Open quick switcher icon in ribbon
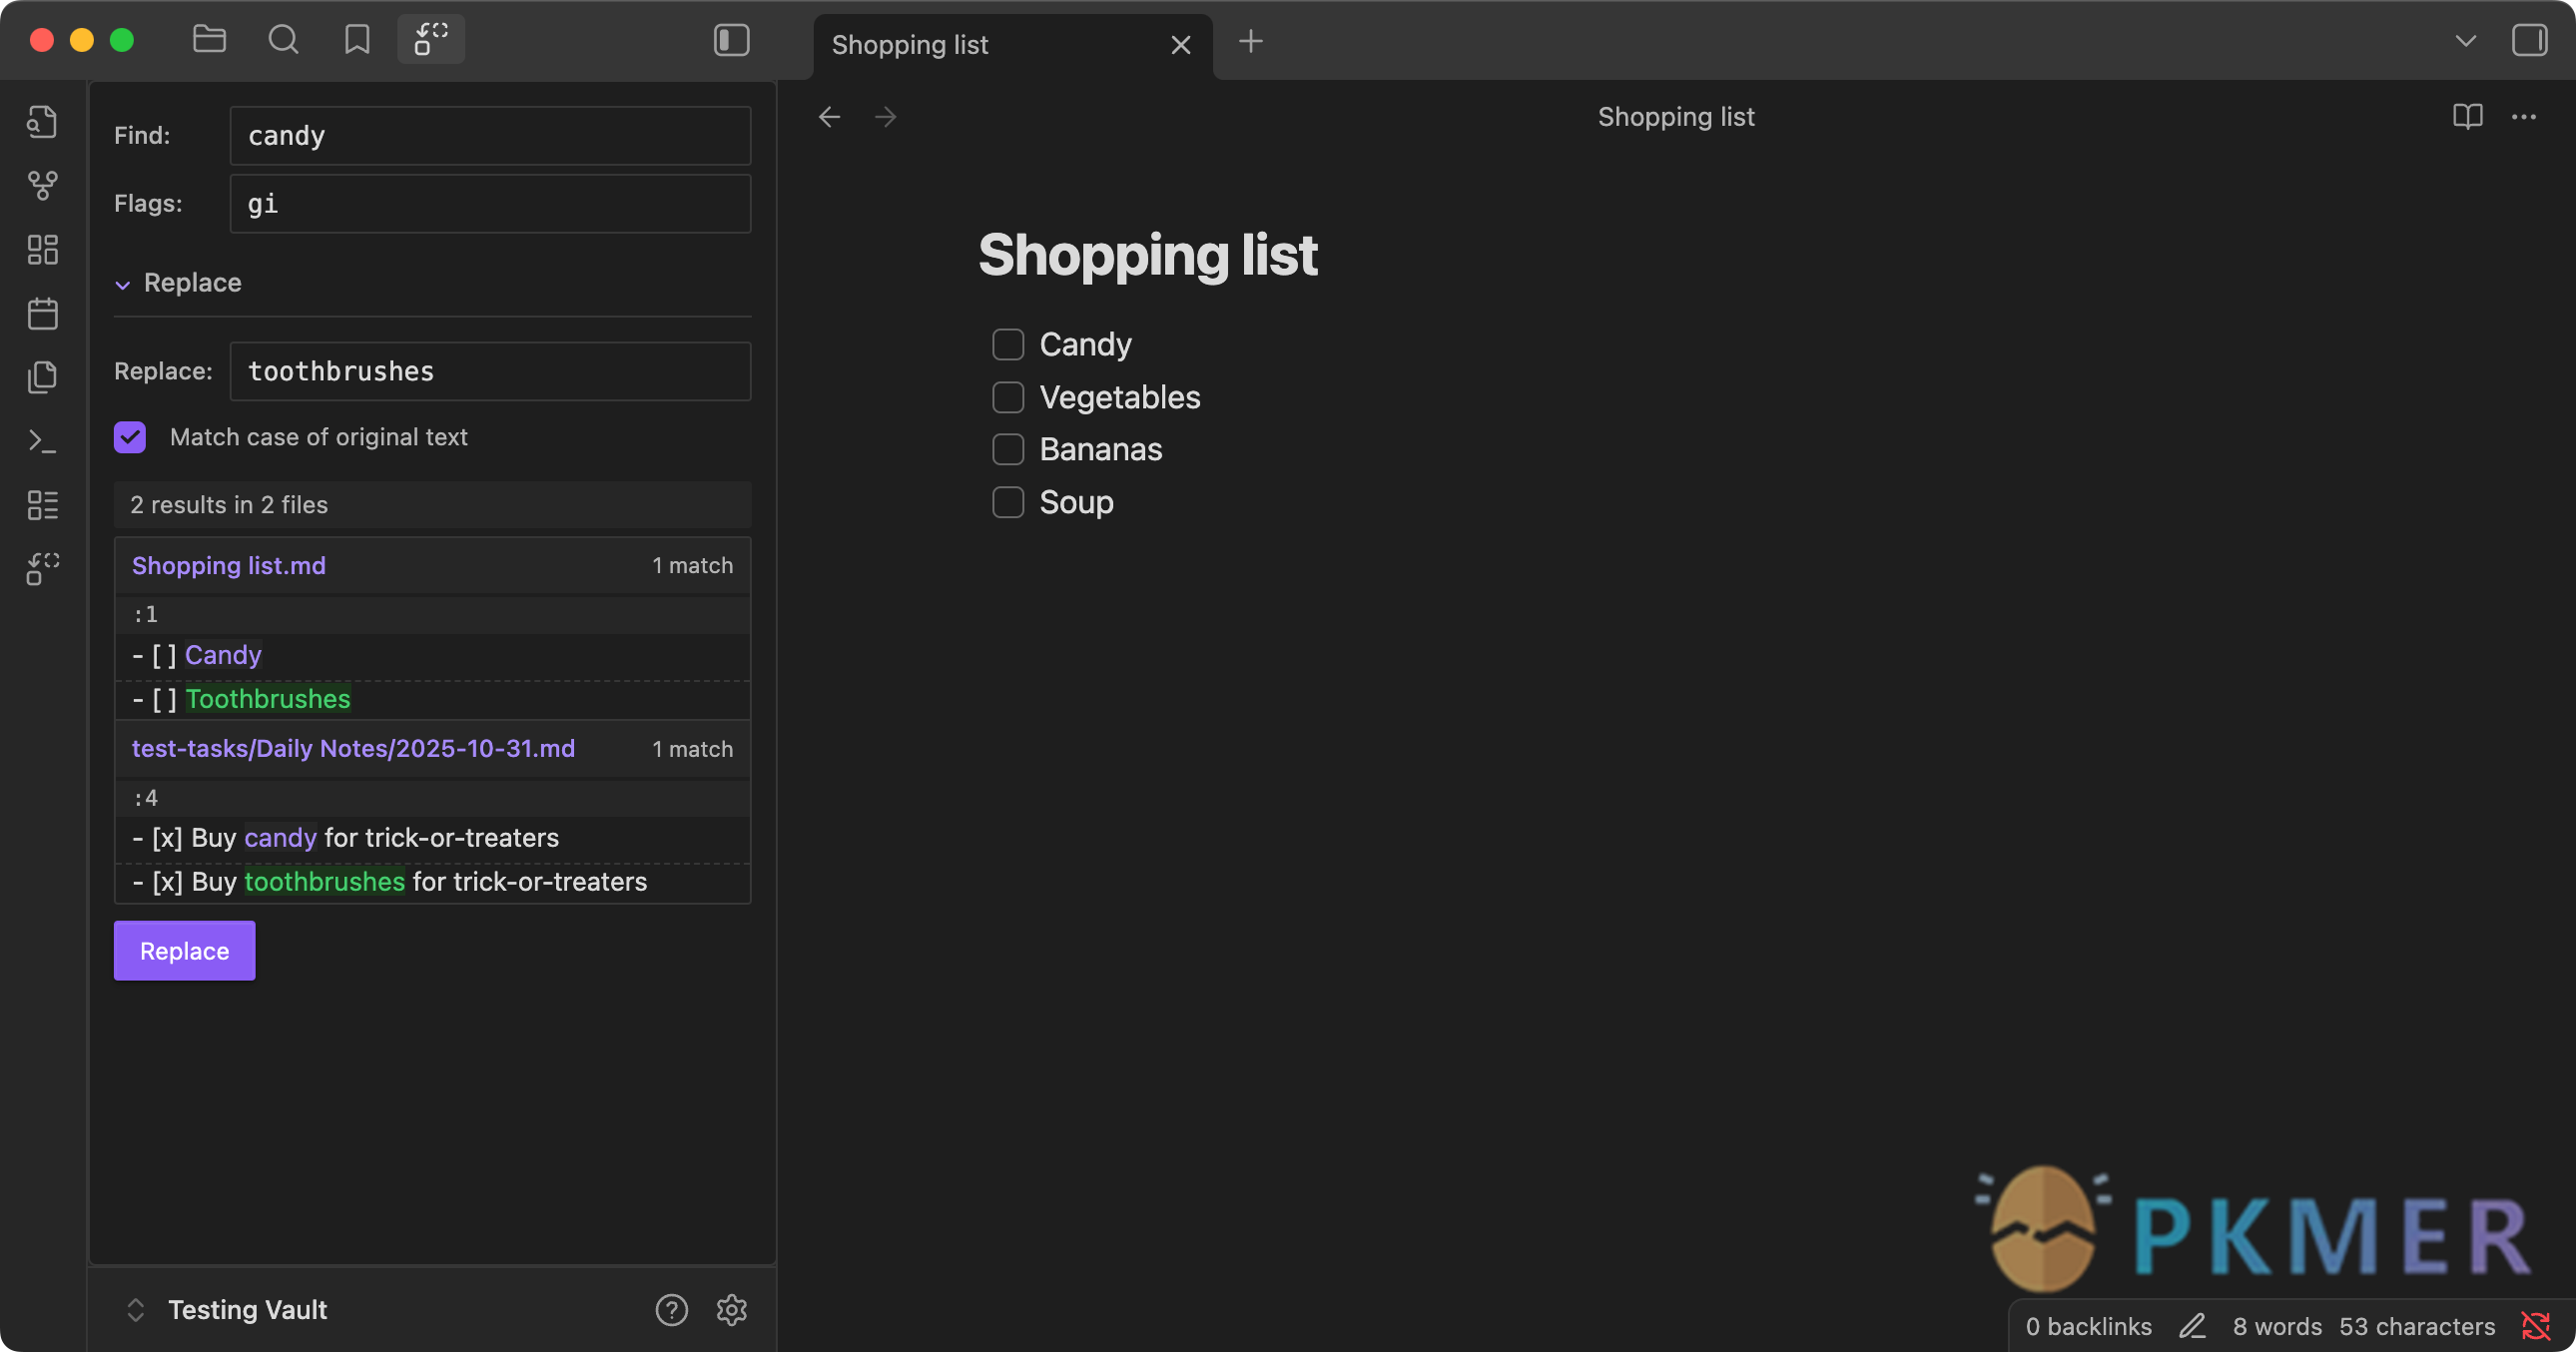The image size is (2576, 1352). (x=42, y=122)
